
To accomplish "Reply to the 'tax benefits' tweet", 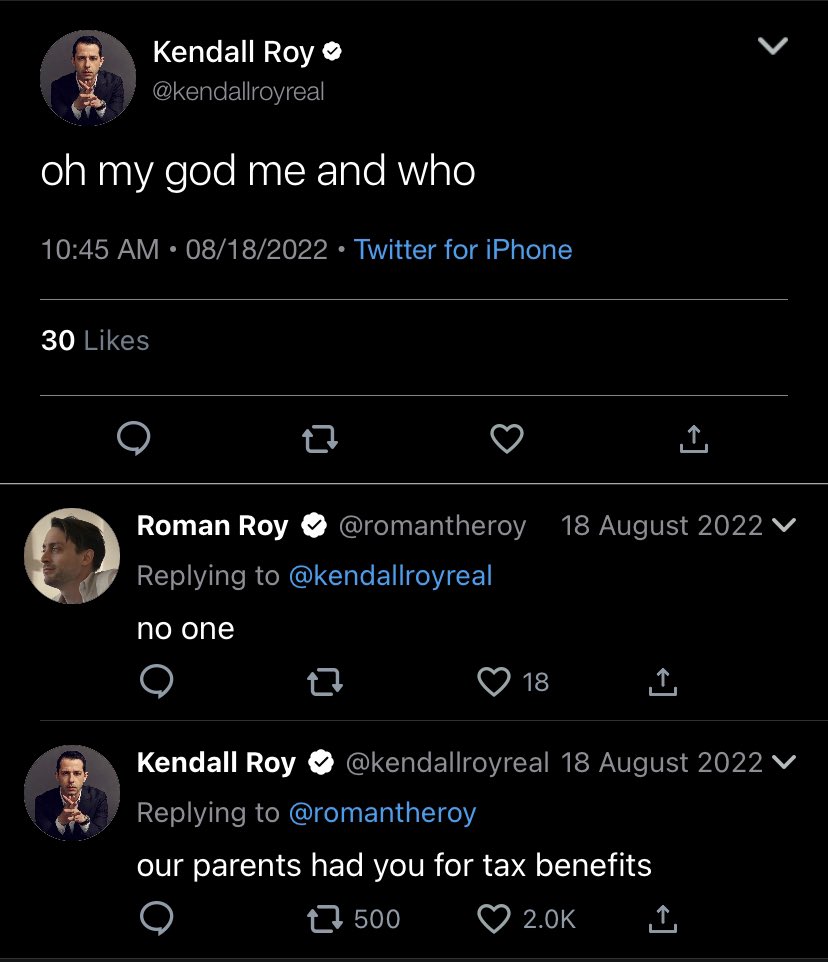I will (x=156, y=918).
